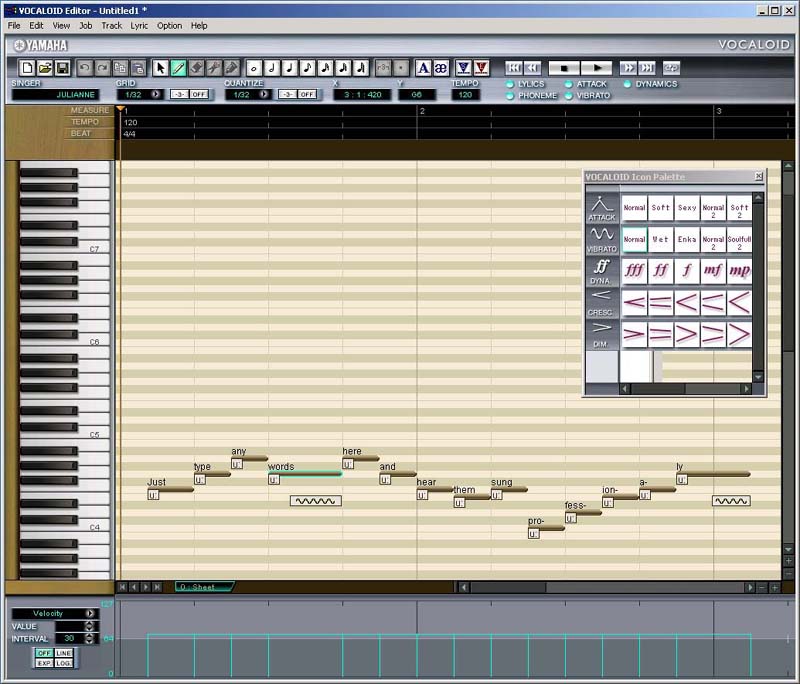The width and height of the screenshot is (800, 684).
Task: Open the Lyric menu
Action: pyautogui.click(x=139, y=26)
